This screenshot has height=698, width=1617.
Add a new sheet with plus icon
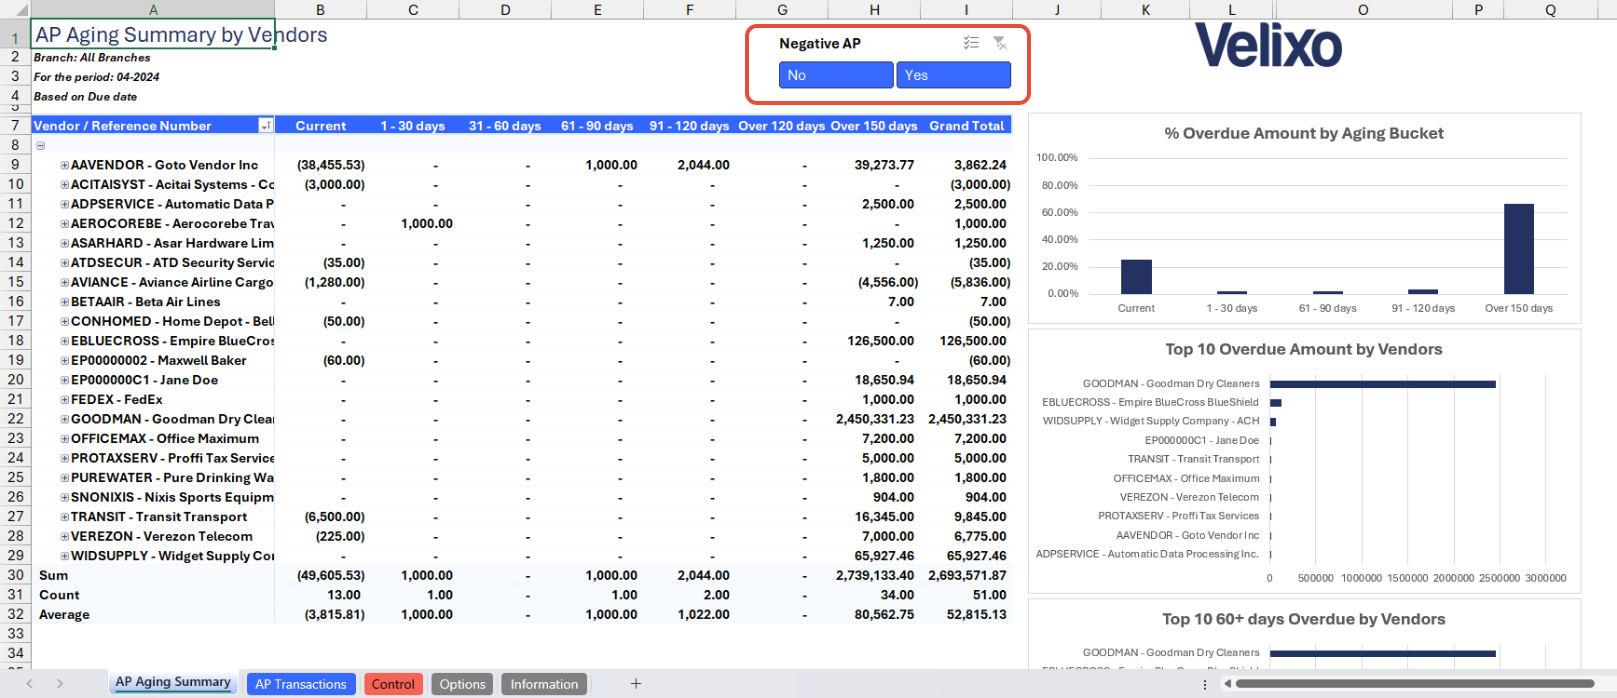[x=635, y=684]
